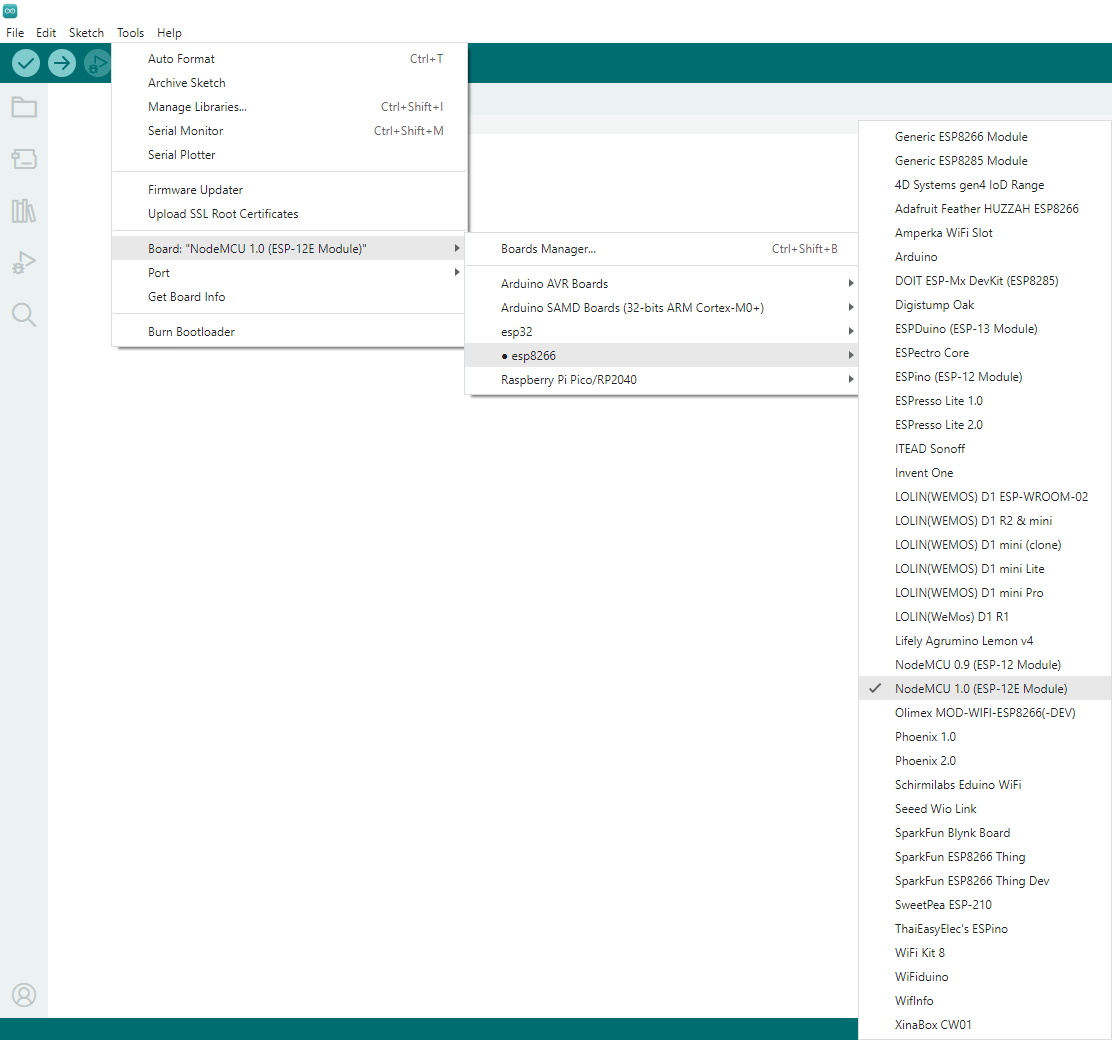Screen dimensions: 1112x1040
Task: Choose ESPDuino (ESP-13 Module)
Action: coord(985,329)
